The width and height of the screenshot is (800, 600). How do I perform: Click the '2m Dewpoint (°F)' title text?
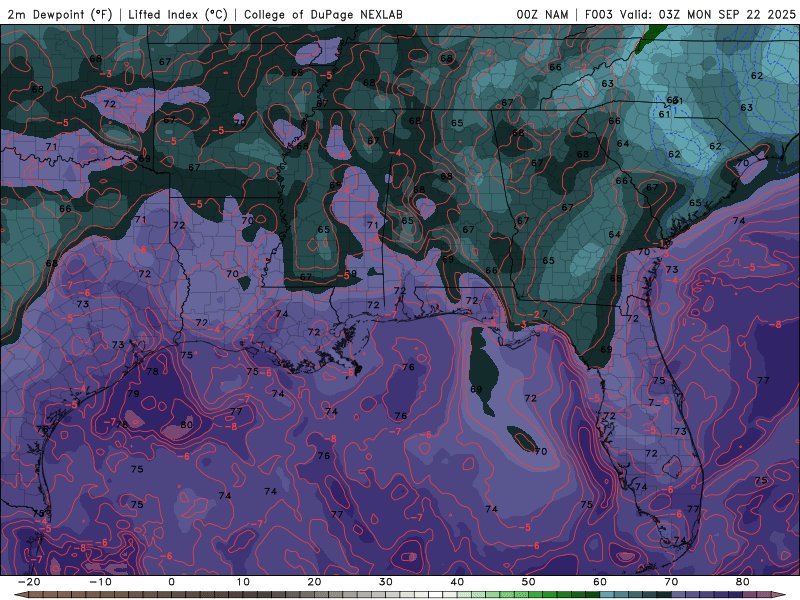pos(59,14)
